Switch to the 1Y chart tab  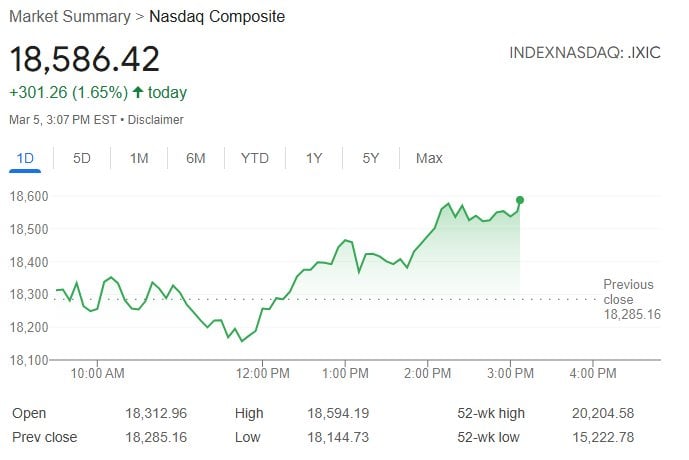click(x=314, y=158)
